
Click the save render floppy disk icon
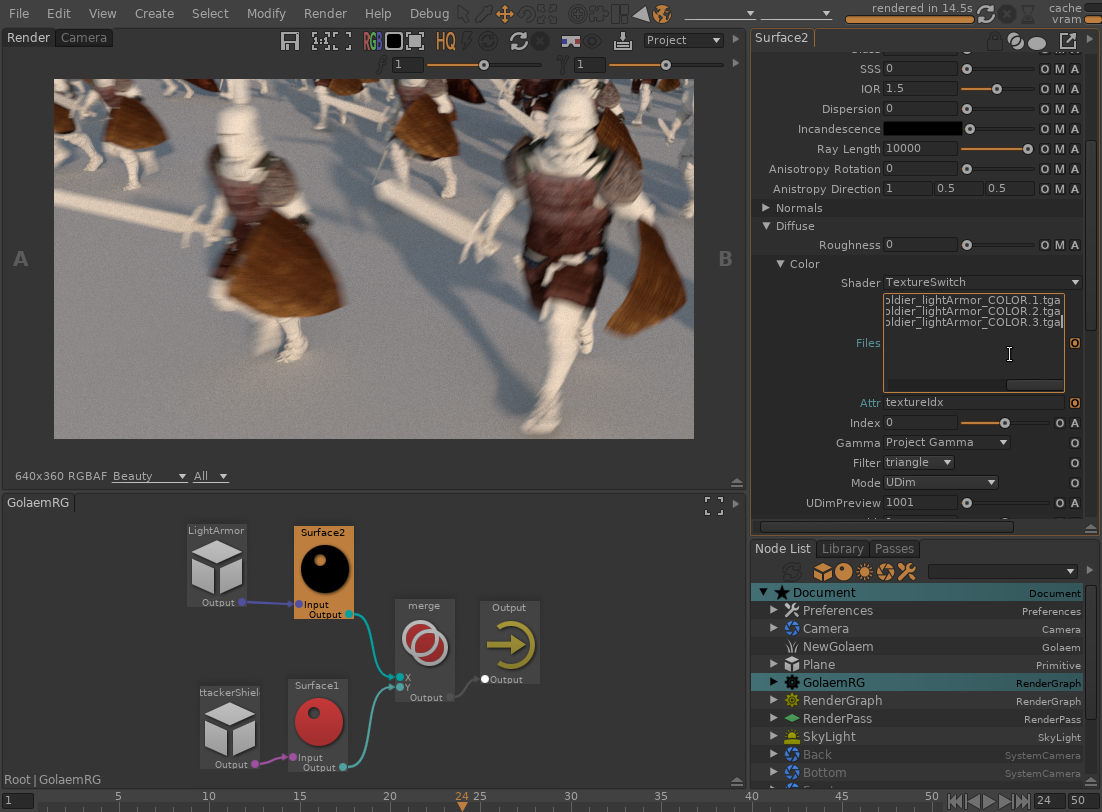point(290,41)
